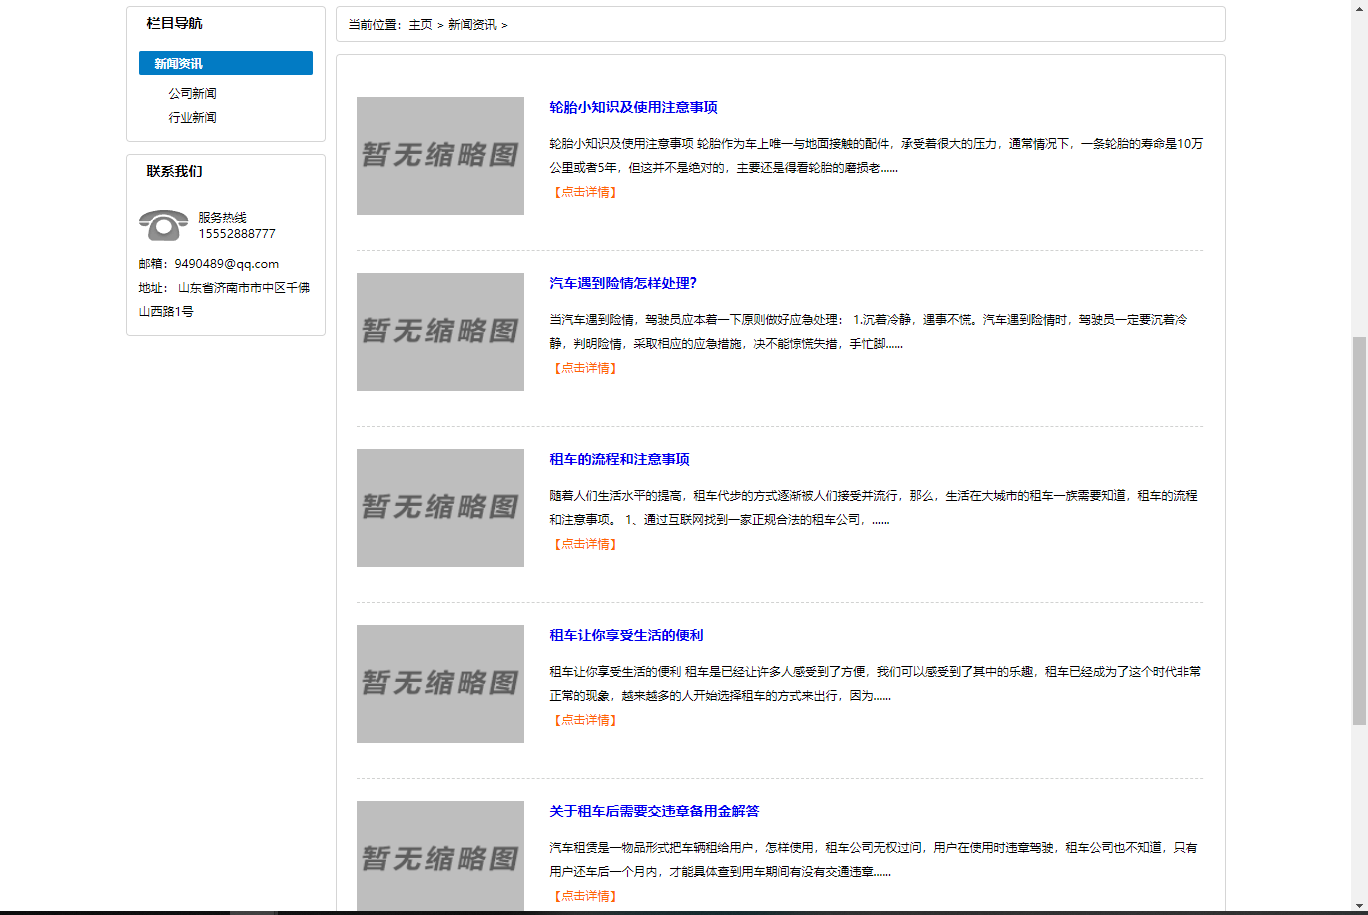Click thumbnail beside 汽车遇到险情怎样处理
The width and height of the screenshot is (1368, 915).
(440, 331)
